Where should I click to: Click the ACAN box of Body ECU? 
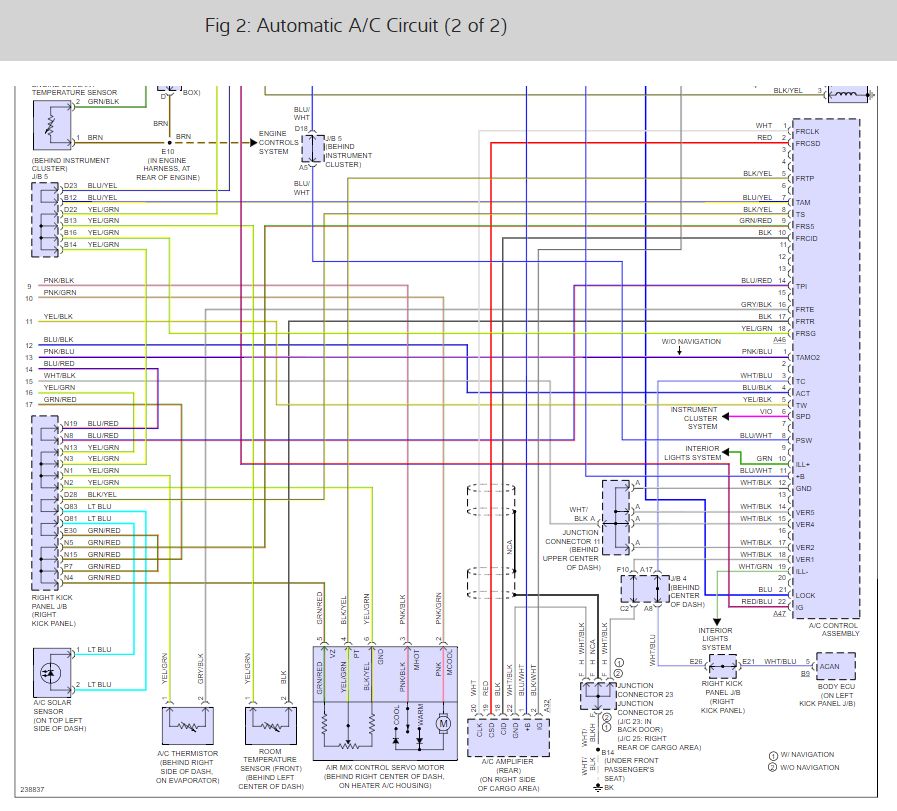[x=836, y=666]
